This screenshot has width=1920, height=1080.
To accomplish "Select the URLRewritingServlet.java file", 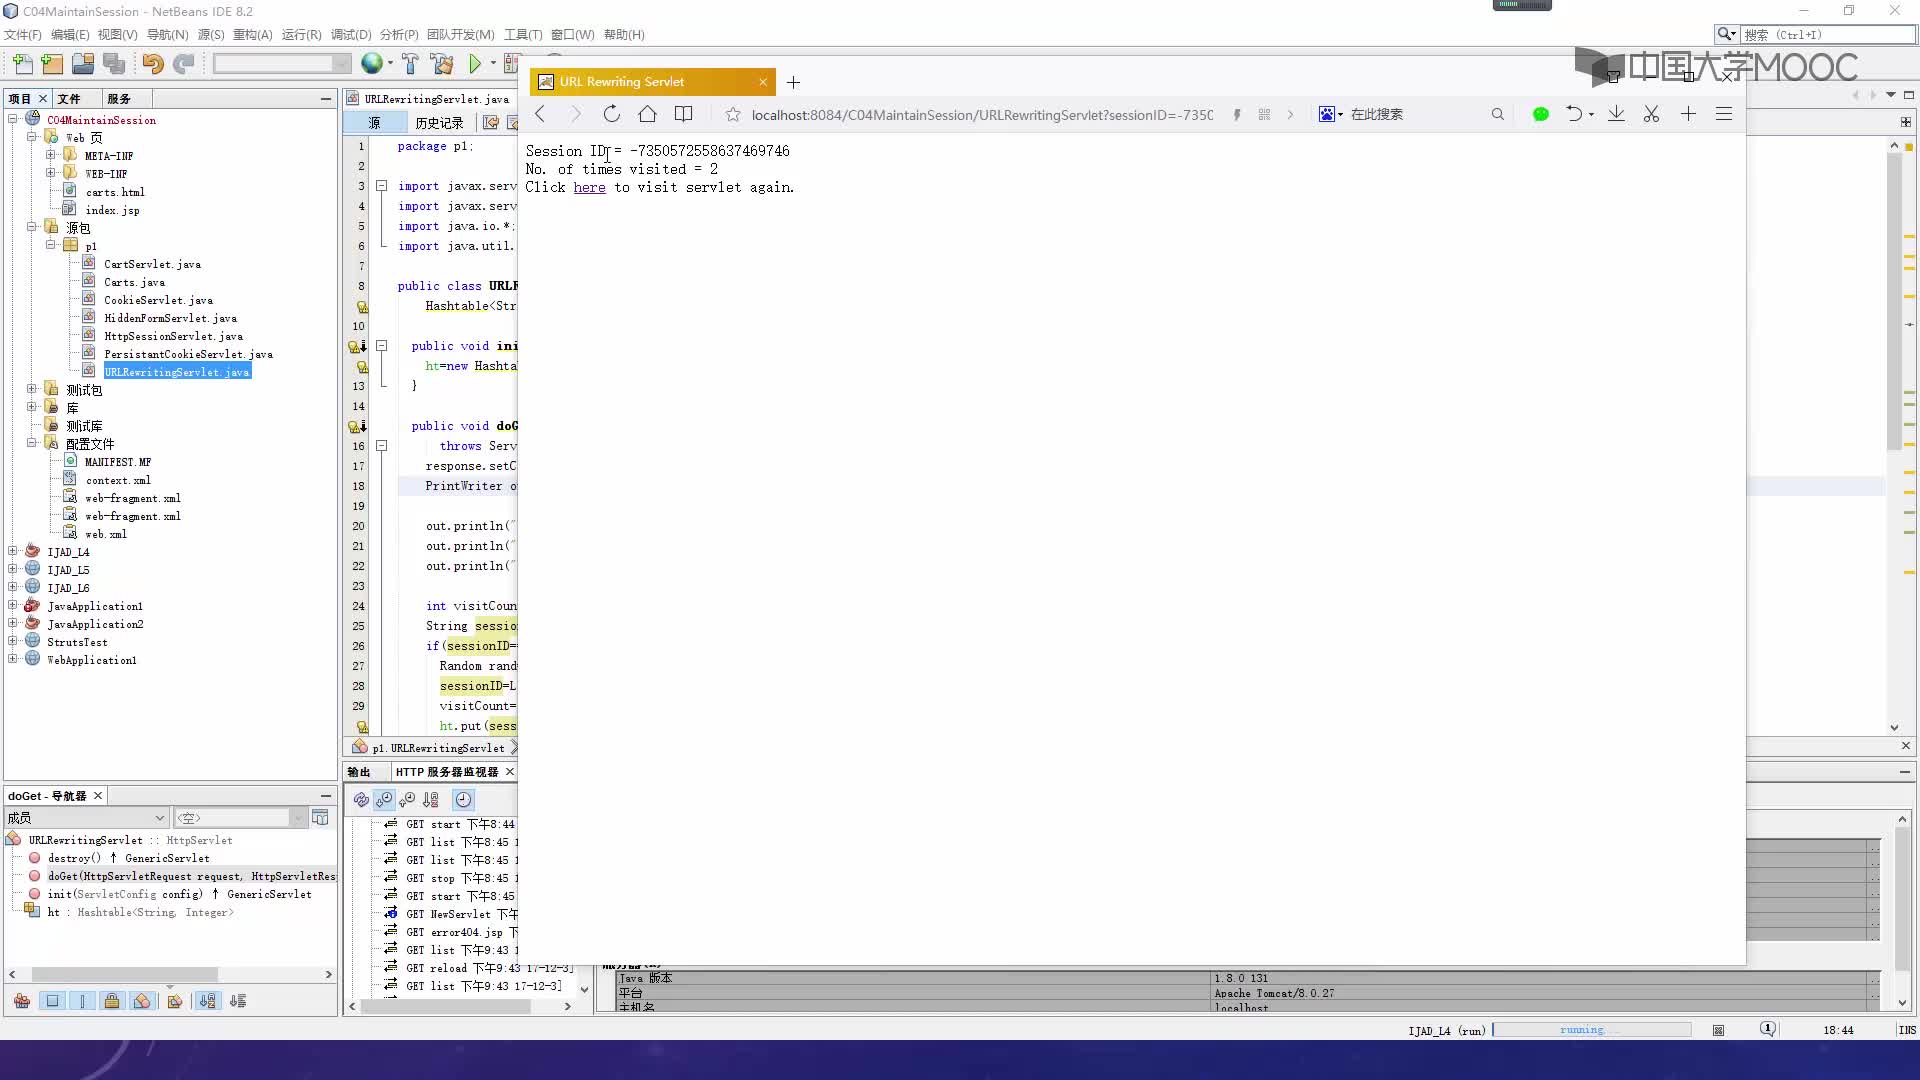I will pyautogui.click(x=177, y=372).
